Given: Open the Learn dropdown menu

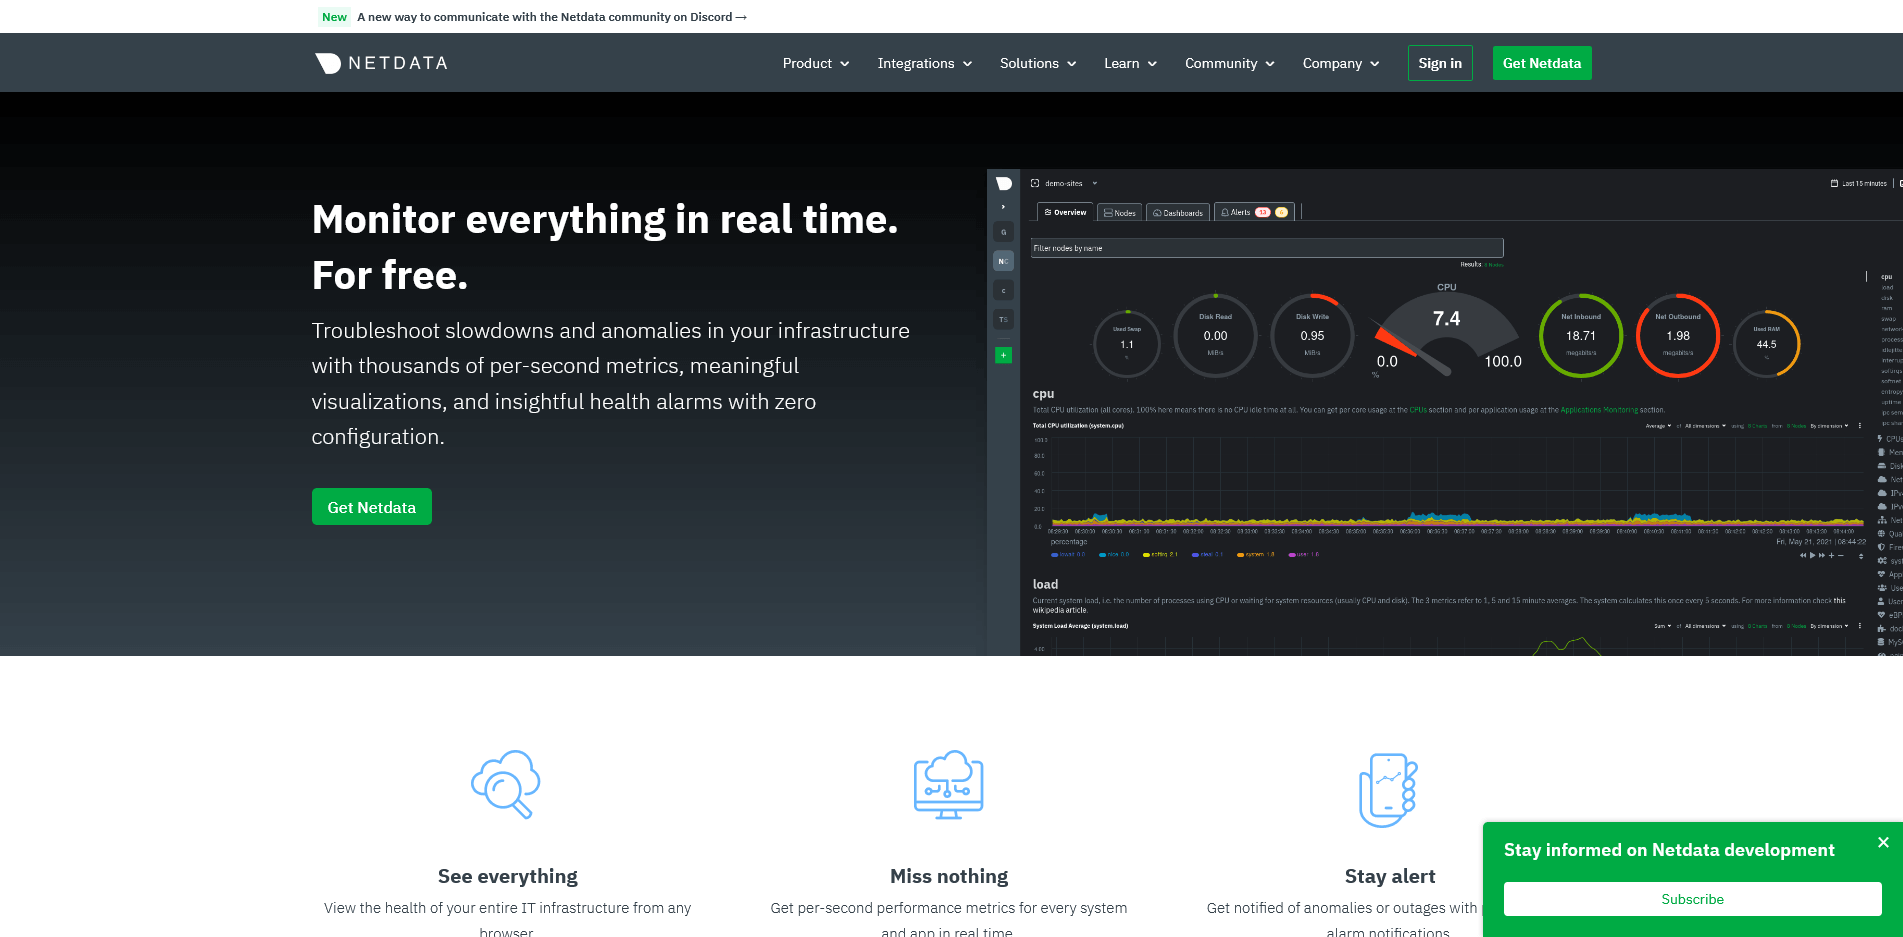Looking at the screenshot, I should point(1130,63).
